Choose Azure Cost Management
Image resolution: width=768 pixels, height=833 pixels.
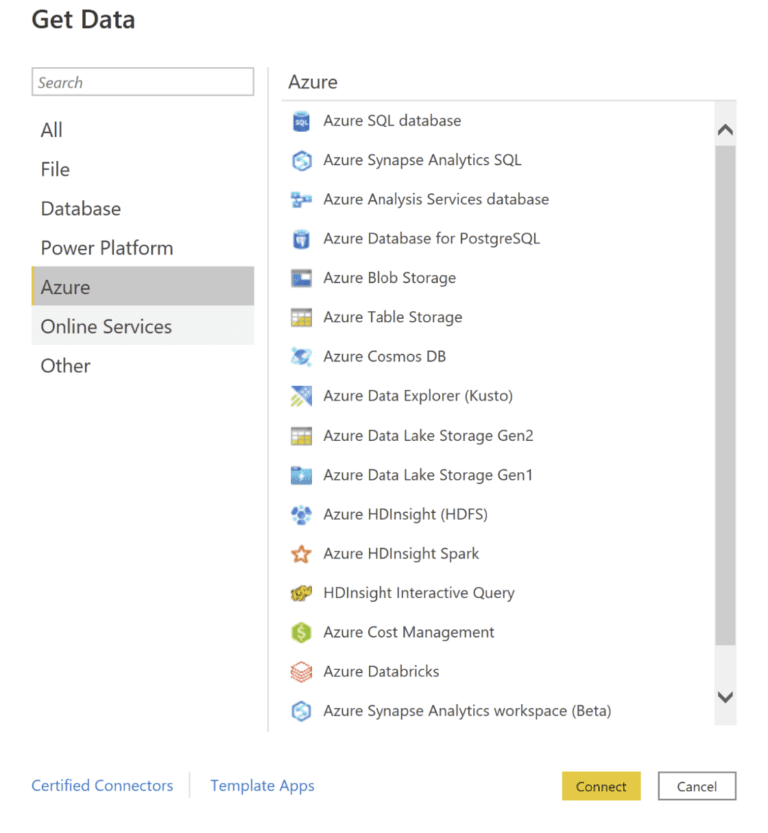(408, 632)
